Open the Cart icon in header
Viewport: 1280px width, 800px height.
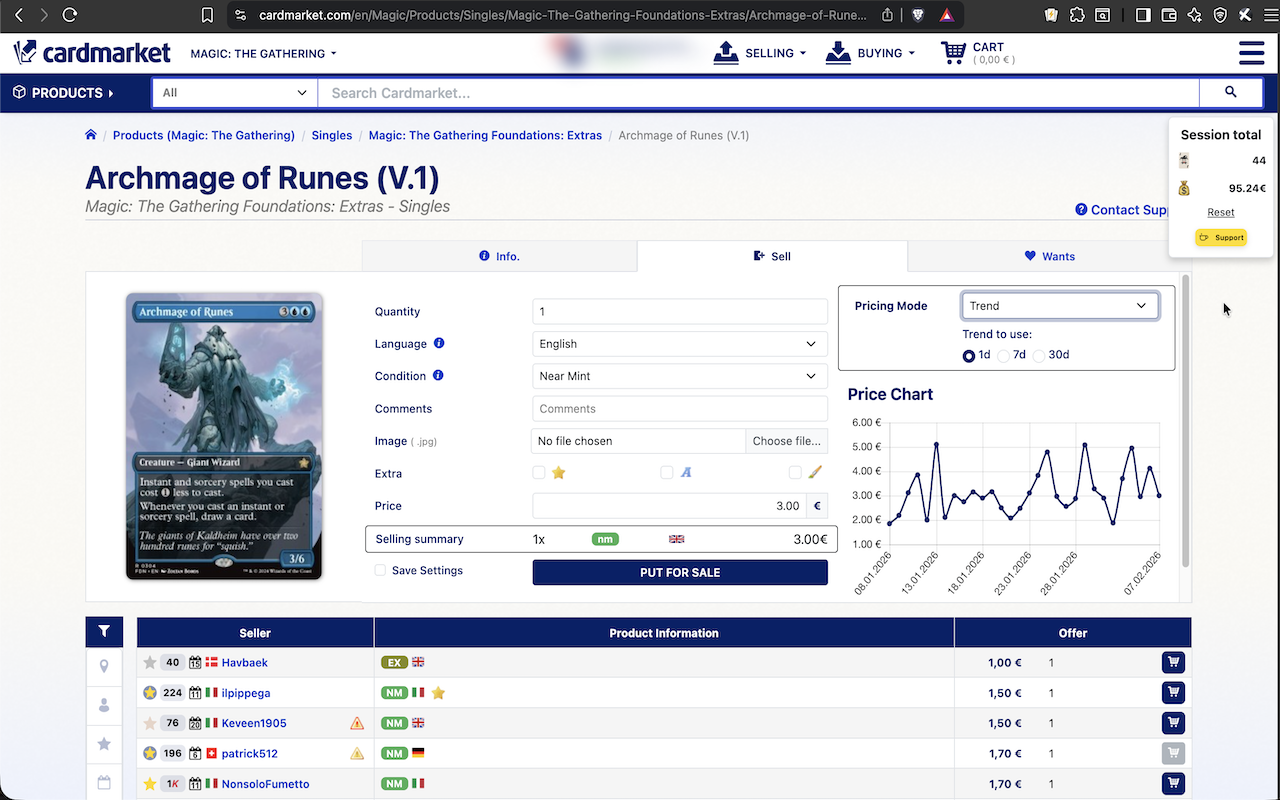[953, 52]
